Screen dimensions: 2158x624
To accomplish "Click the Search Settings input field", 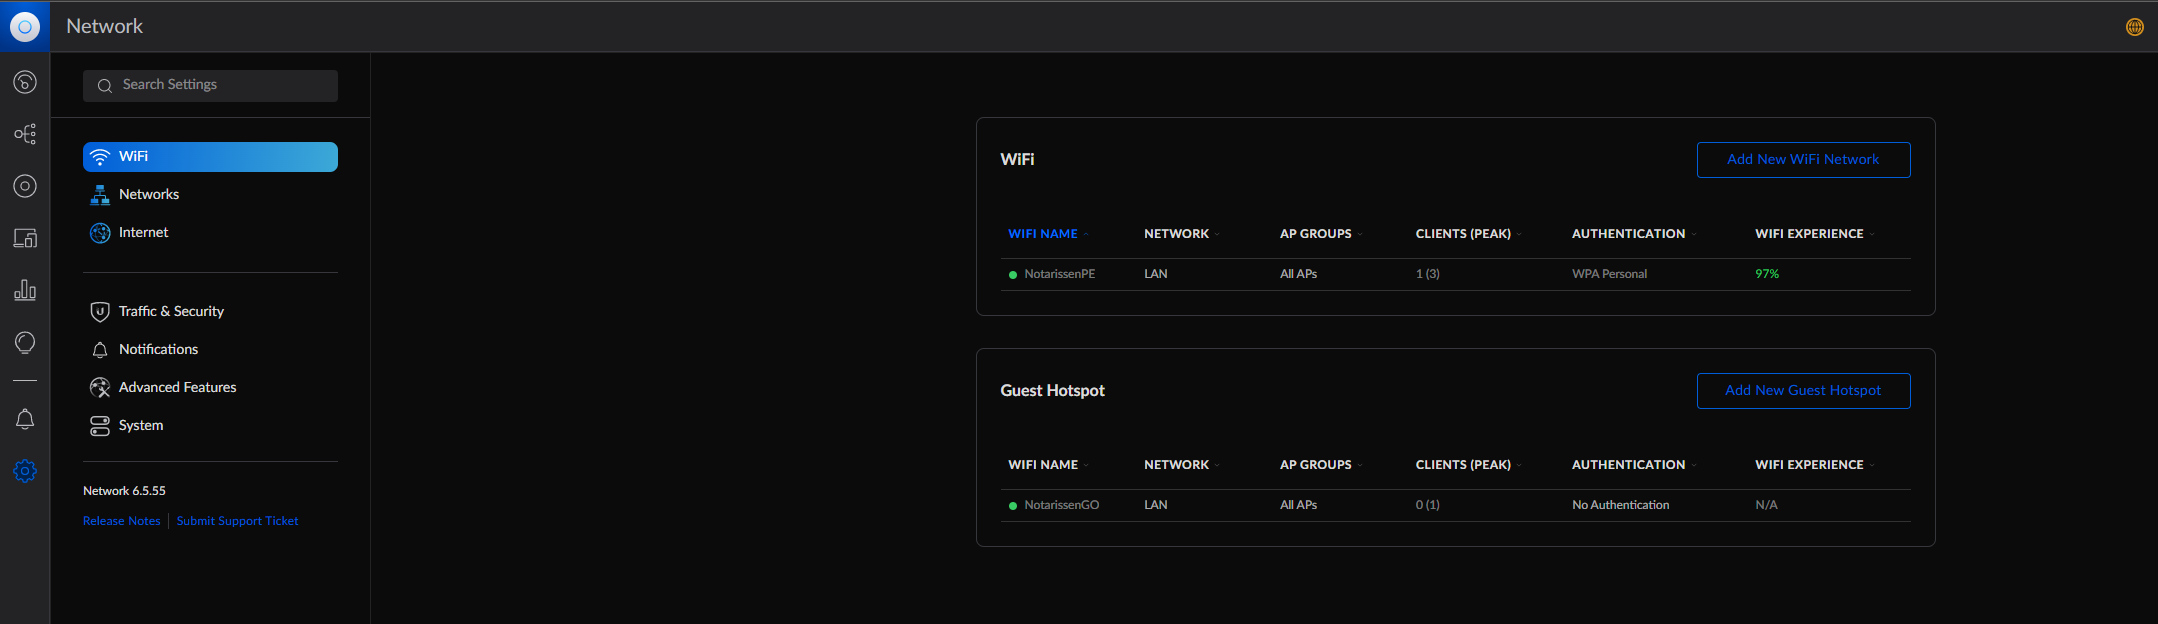I will pyautogui.click(x=210, y=85).
